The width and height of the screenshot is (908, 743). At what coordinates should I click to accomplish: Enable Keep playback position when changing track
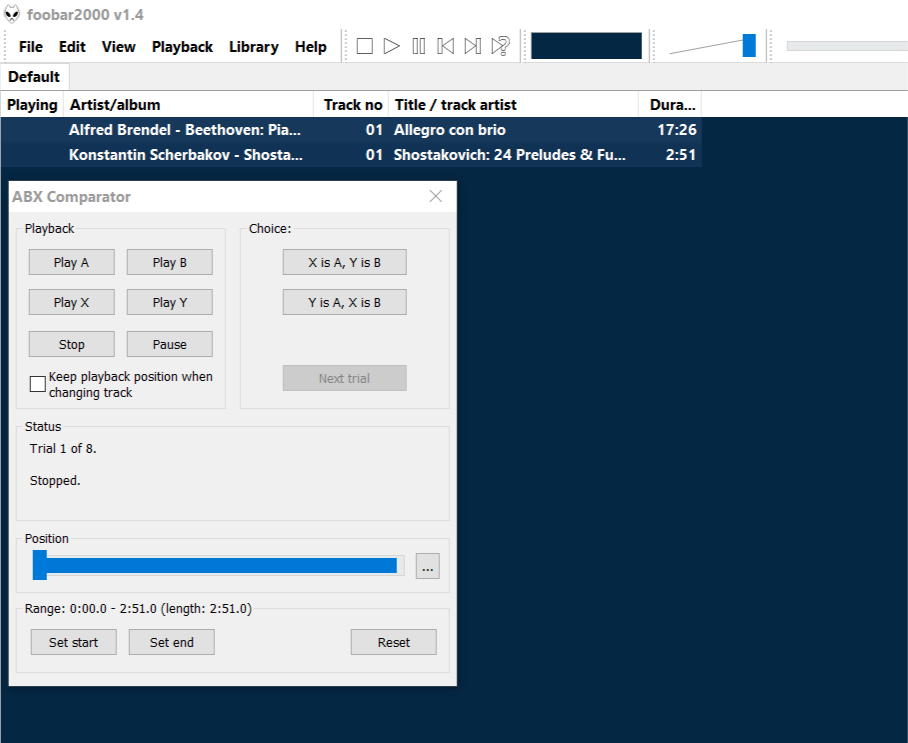click(x=38, y=384)
